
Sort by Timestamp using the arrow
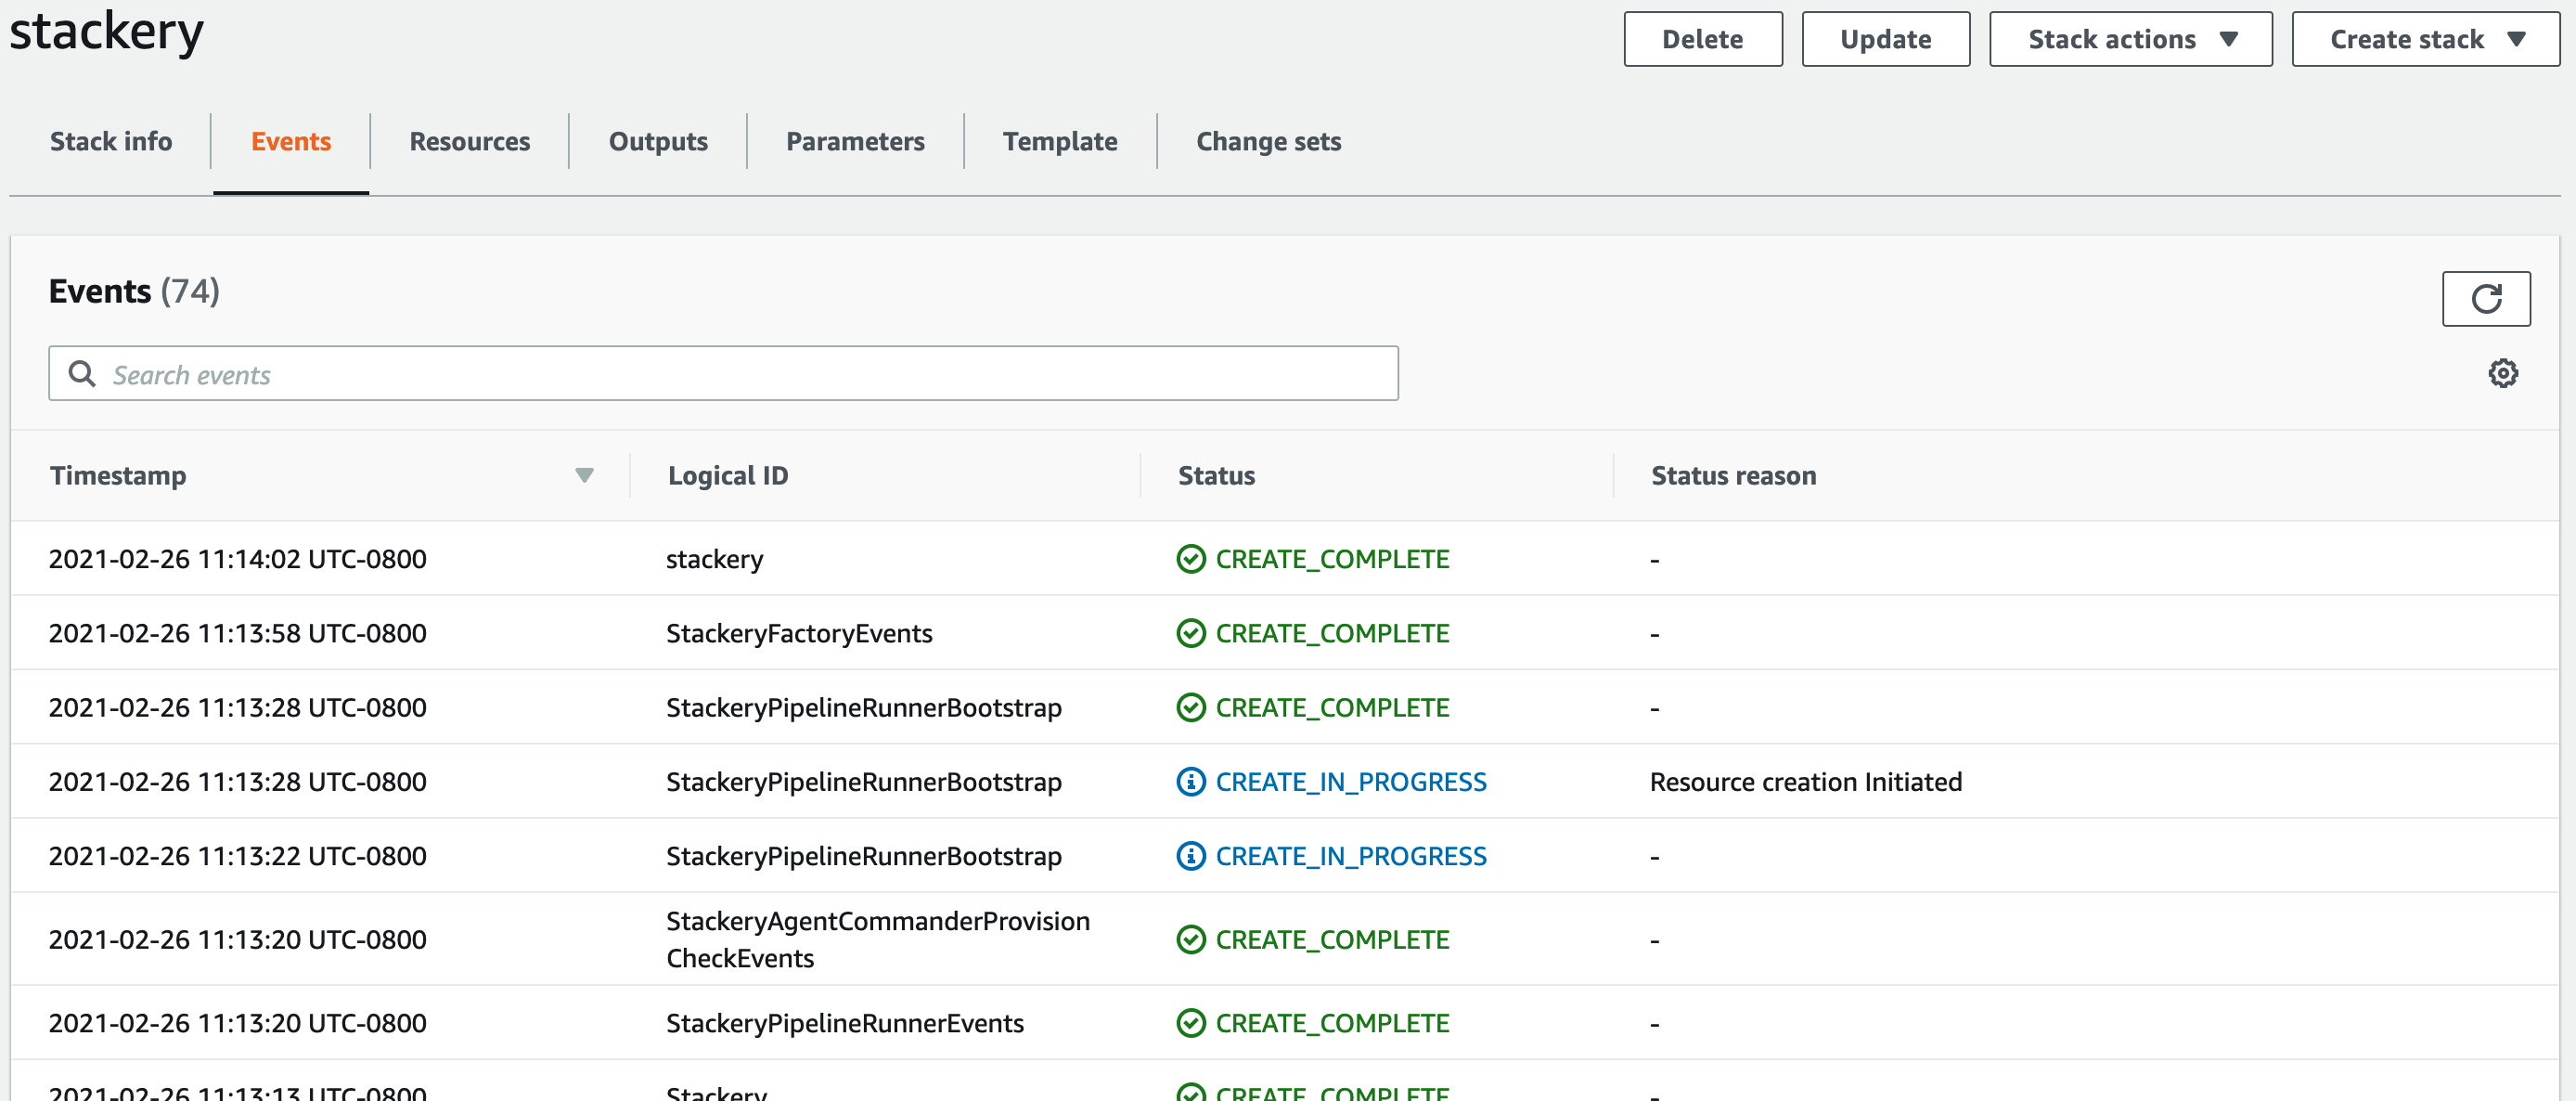pos(584,475)
